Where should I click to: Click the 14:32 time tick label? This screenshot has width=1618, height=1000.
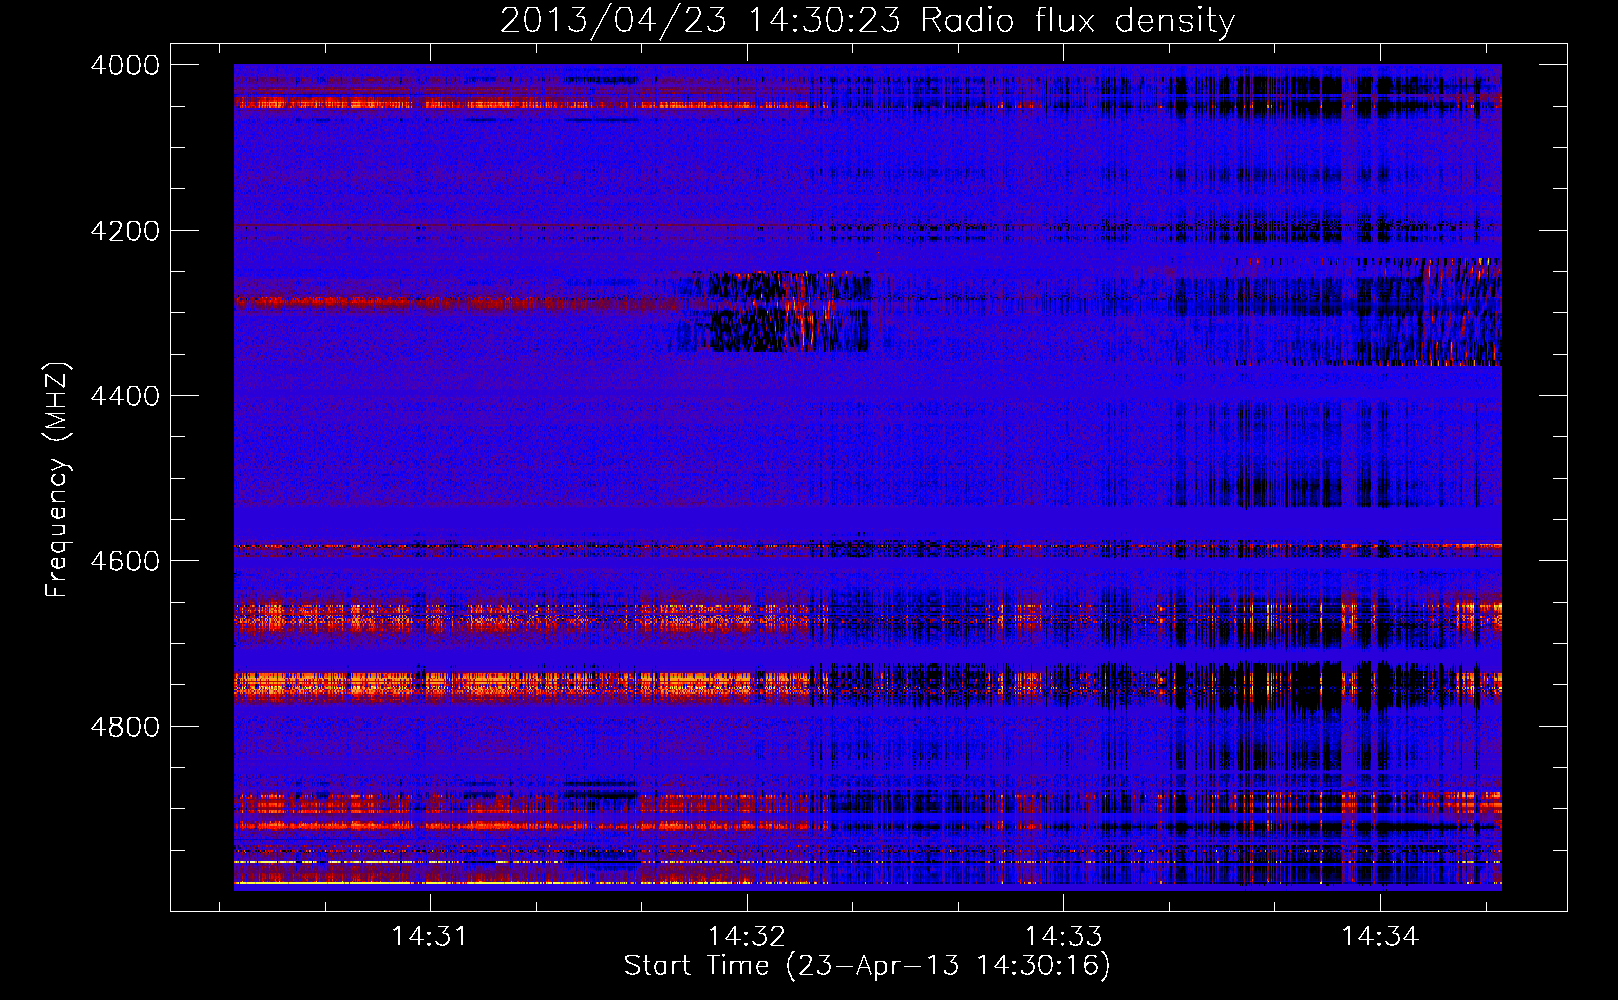tap(747, 937)
